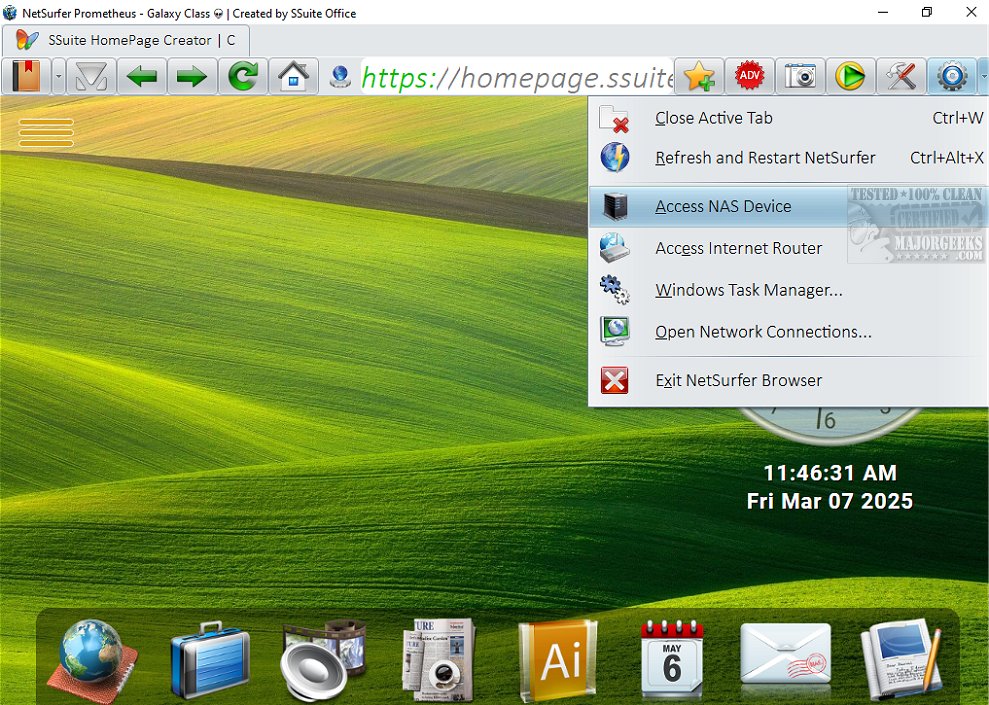Choose Open Network Connections... menu entry

click(788, 332)
